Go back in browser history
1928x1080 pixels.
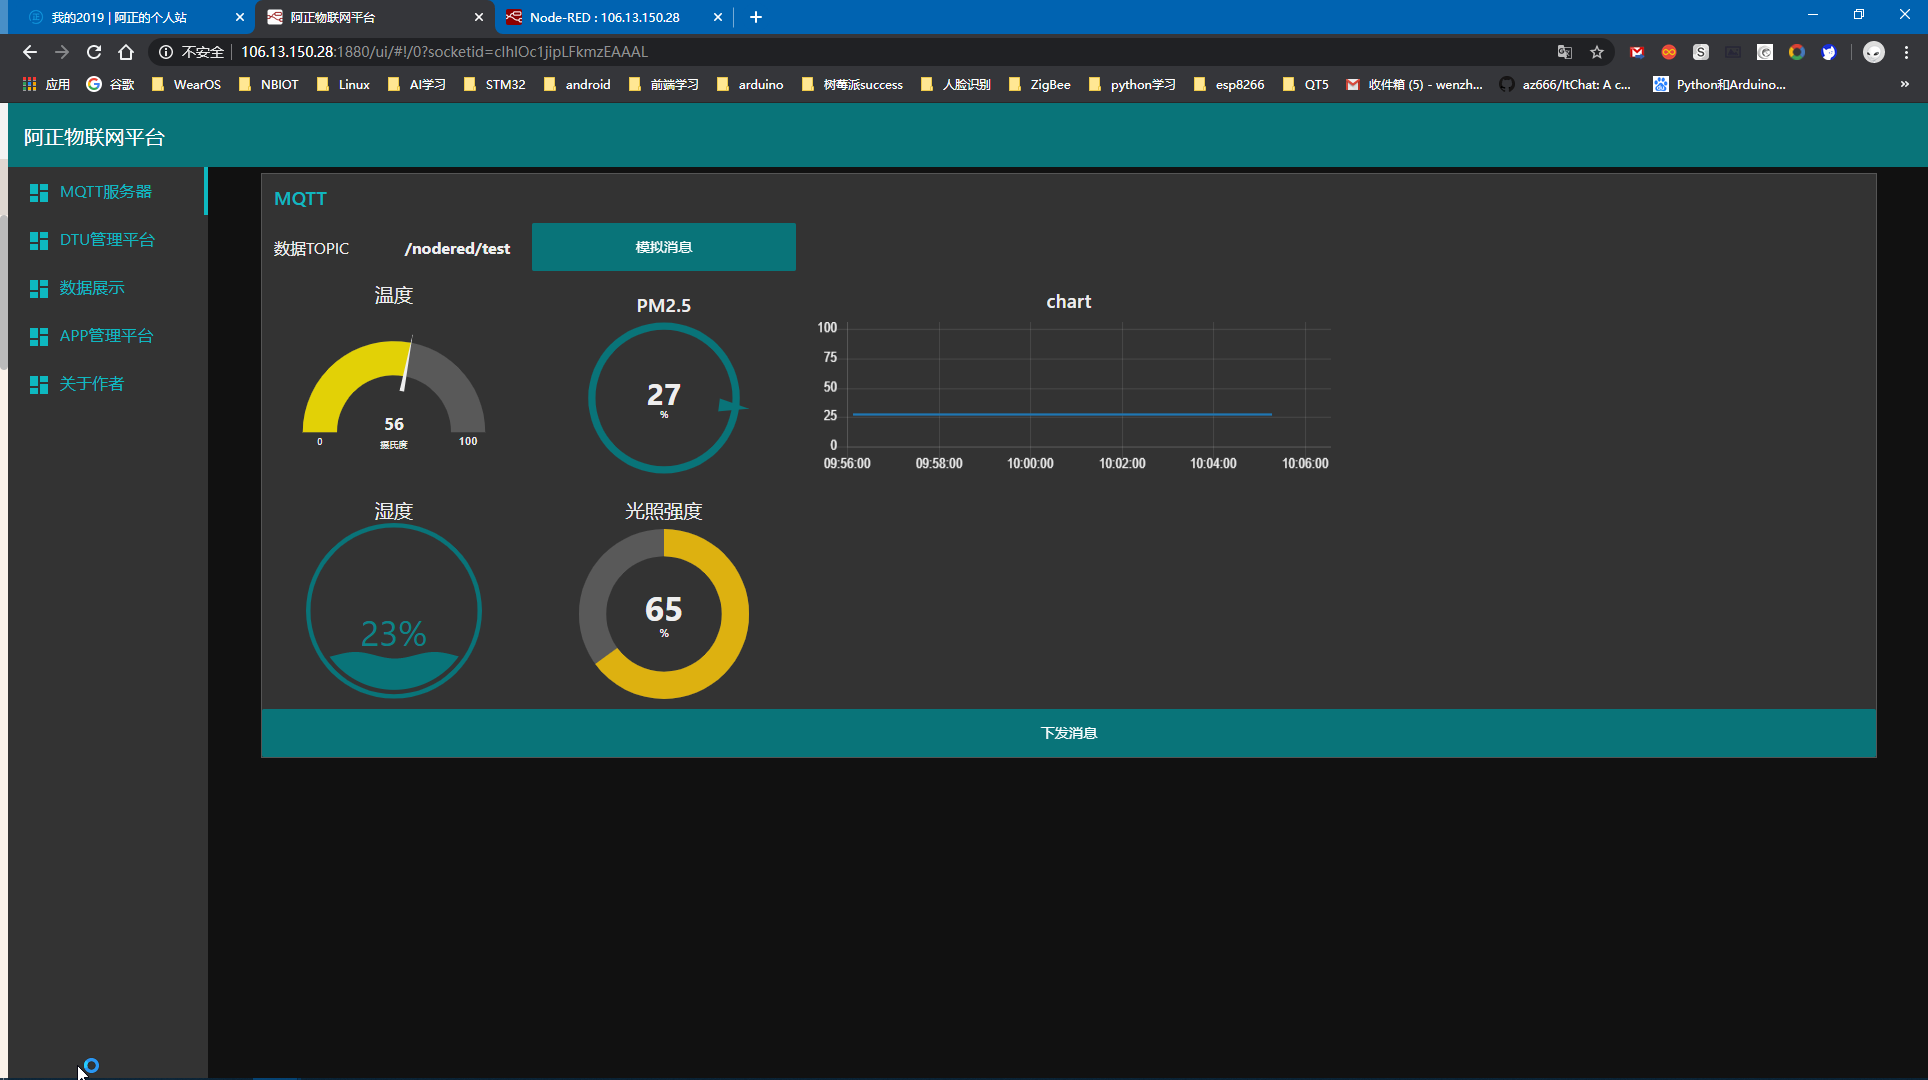pyautogui.click(x=29, y=52)
